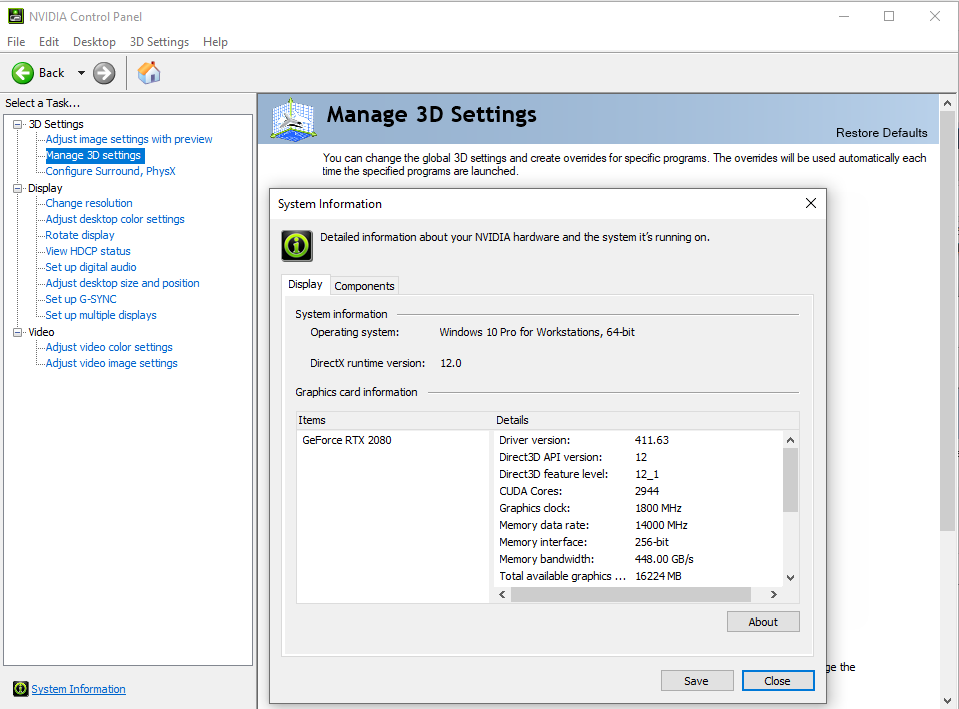
Task: Open the File menu
Action: tap(16, 42)
